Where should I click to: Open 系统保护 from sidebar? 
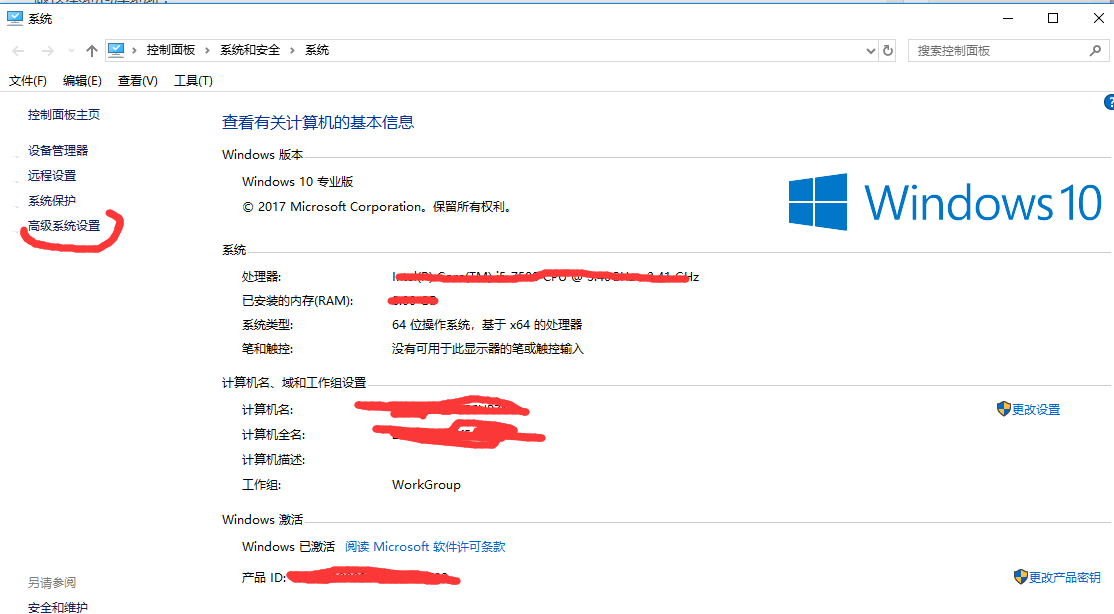pyautogui.click(x=52, y=200)
